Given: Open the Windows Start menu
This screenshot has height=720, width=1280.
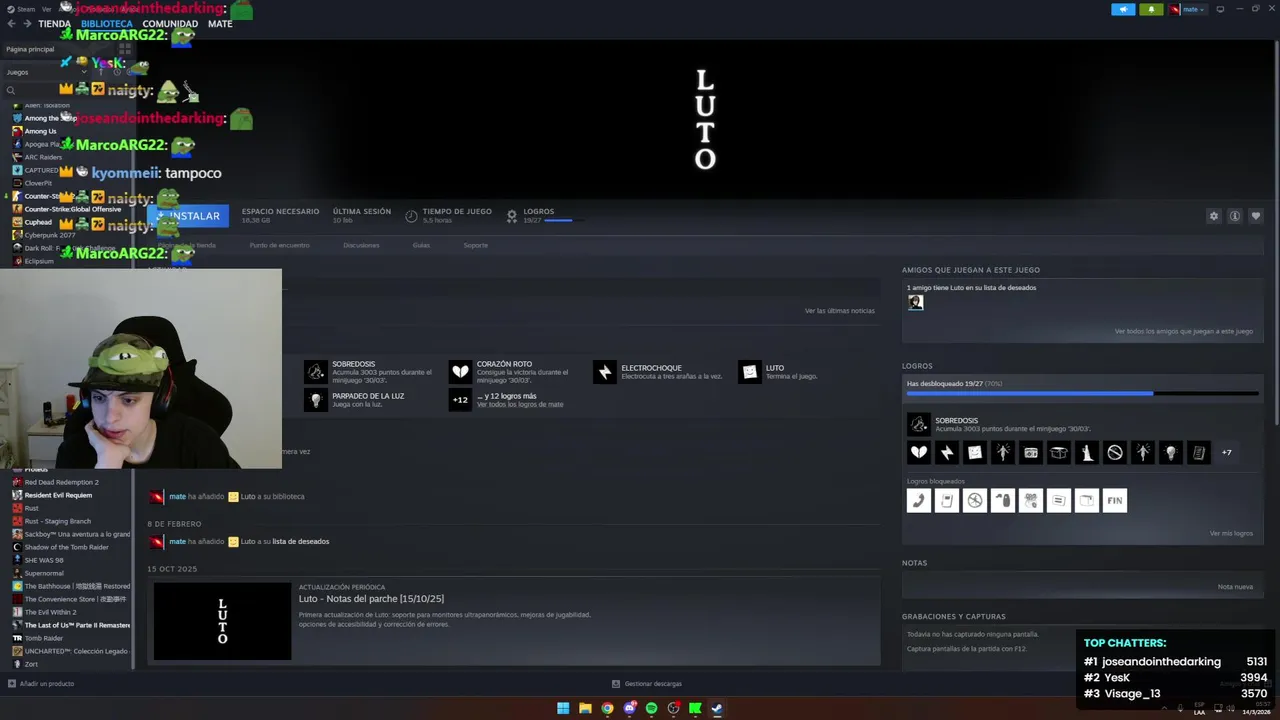Looking at the screenshot, I should [x=563, y=708].
